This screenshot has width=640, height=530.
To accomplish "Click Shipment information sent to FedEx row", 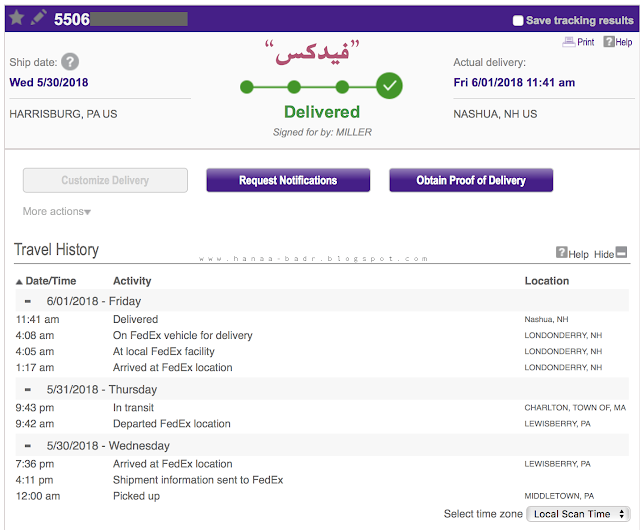I will click(x=322, y=480).
